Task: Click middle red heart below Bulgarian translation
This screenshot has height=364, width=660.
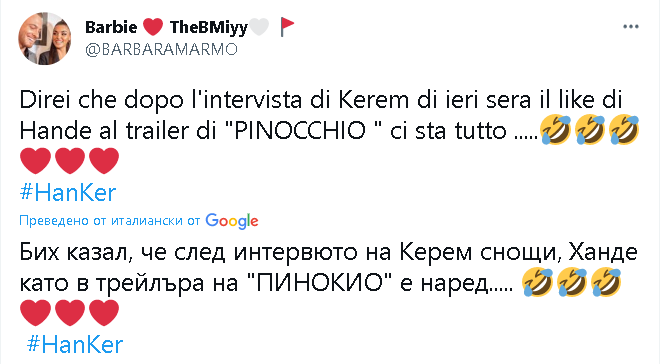Action: click(70, 313)
